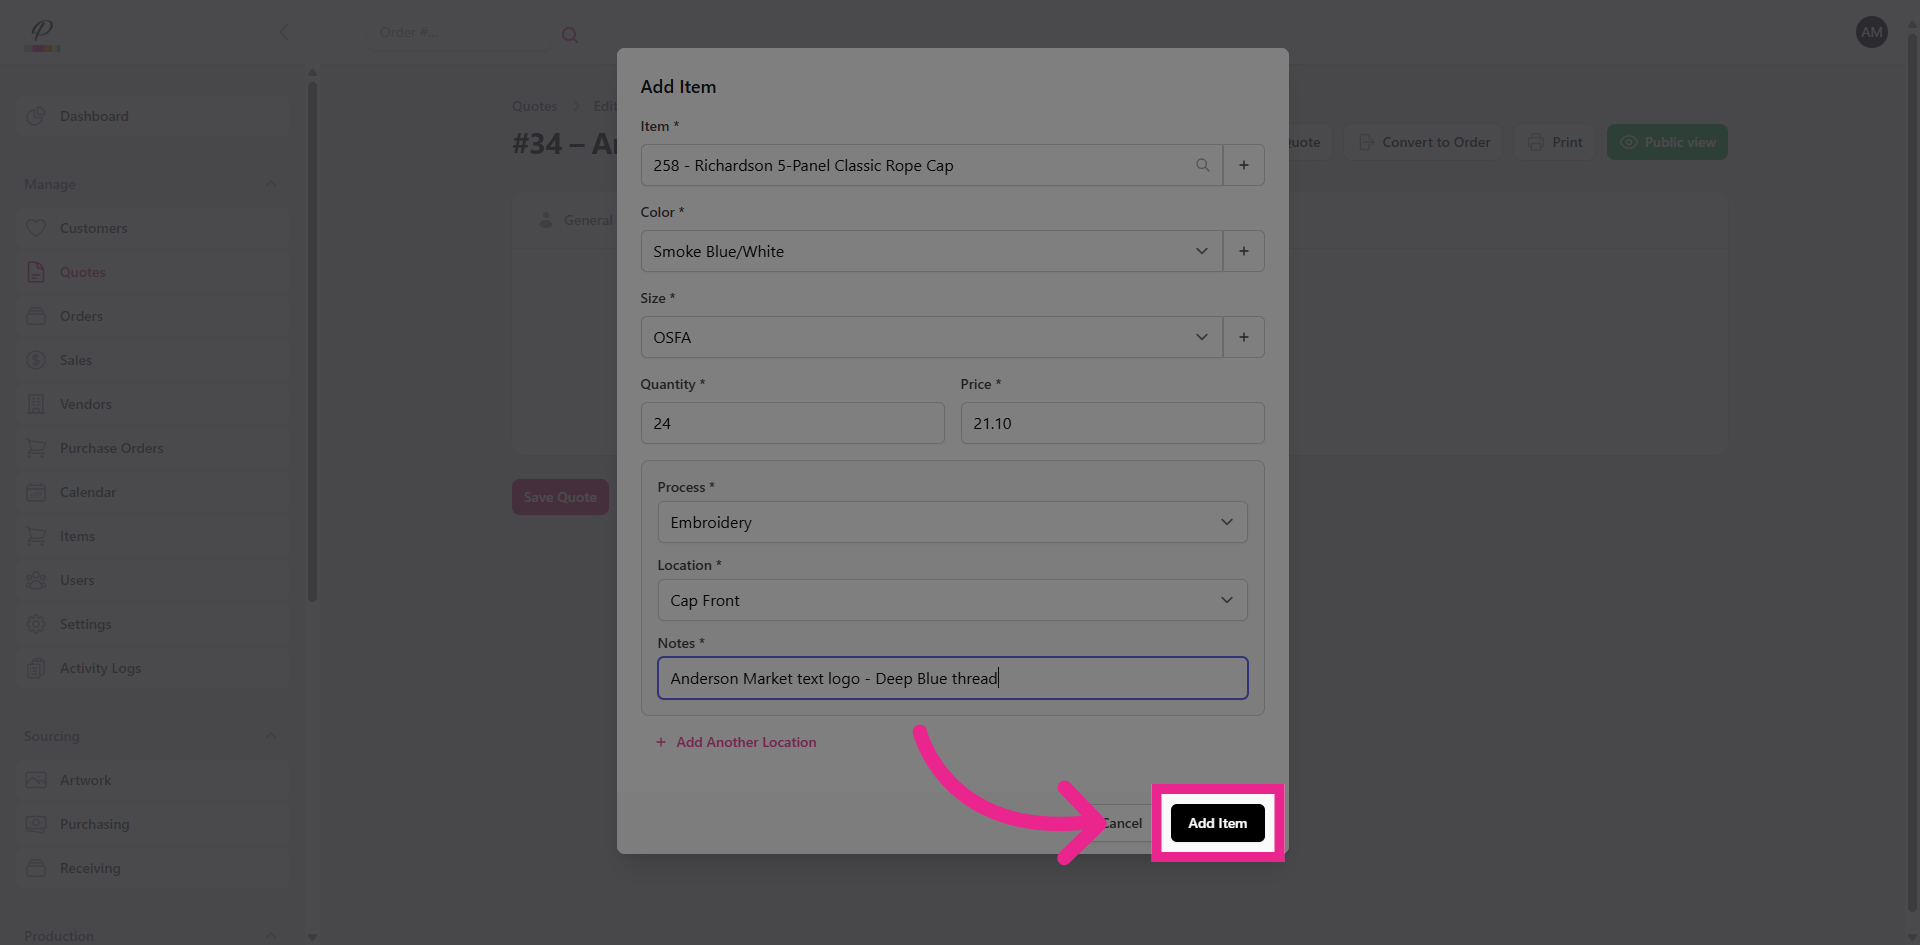Screen dimensions: 1920x945
Task: Open the Purchase Orders page
Action: coord(111,448)
